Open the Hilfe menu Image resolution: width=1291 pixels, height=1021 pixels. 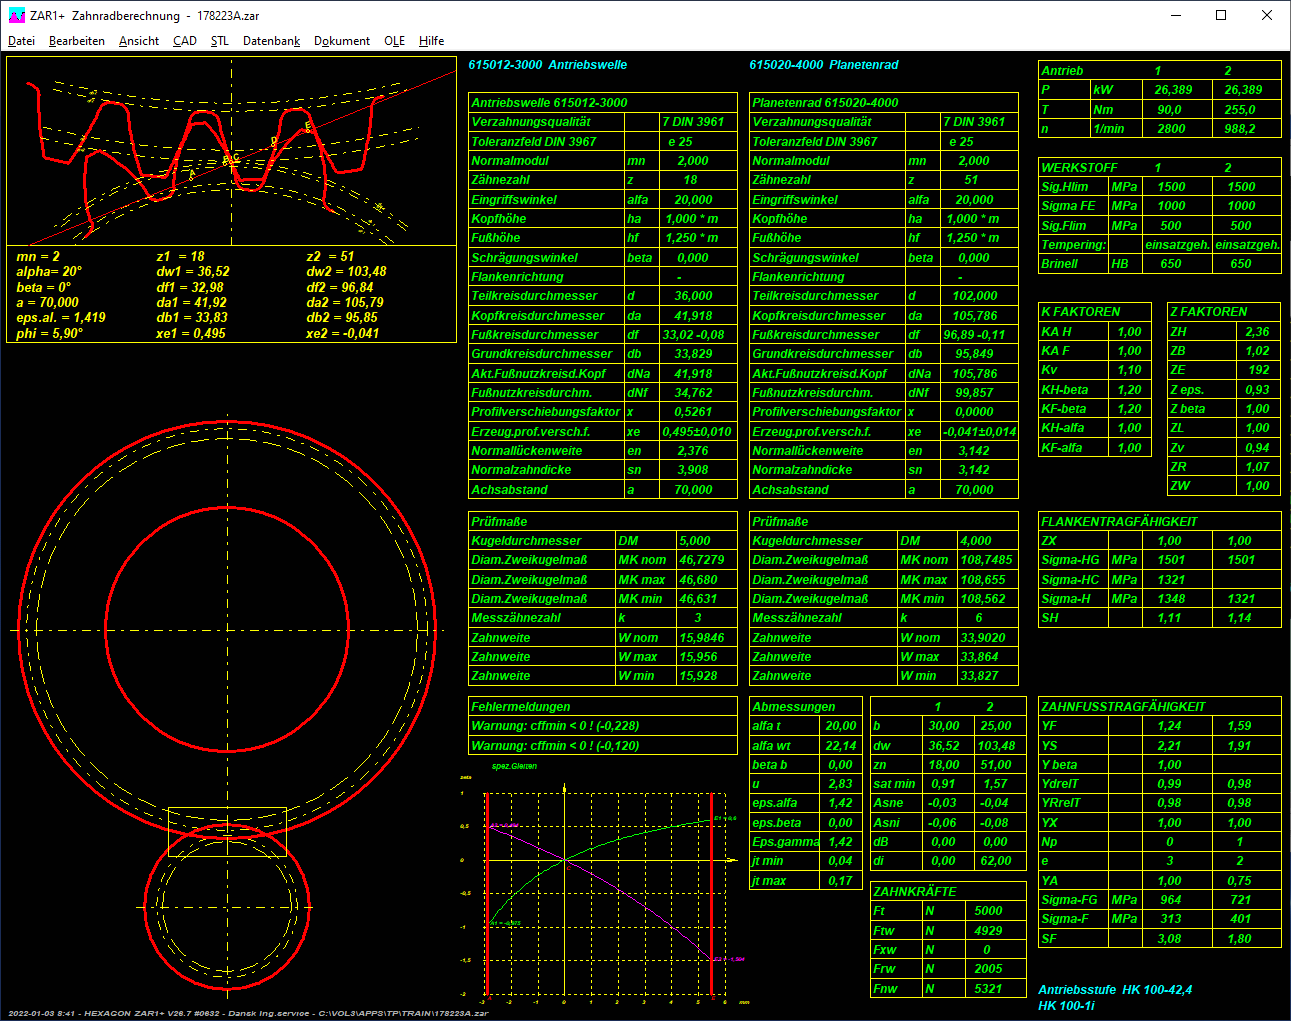click(431, 41)
